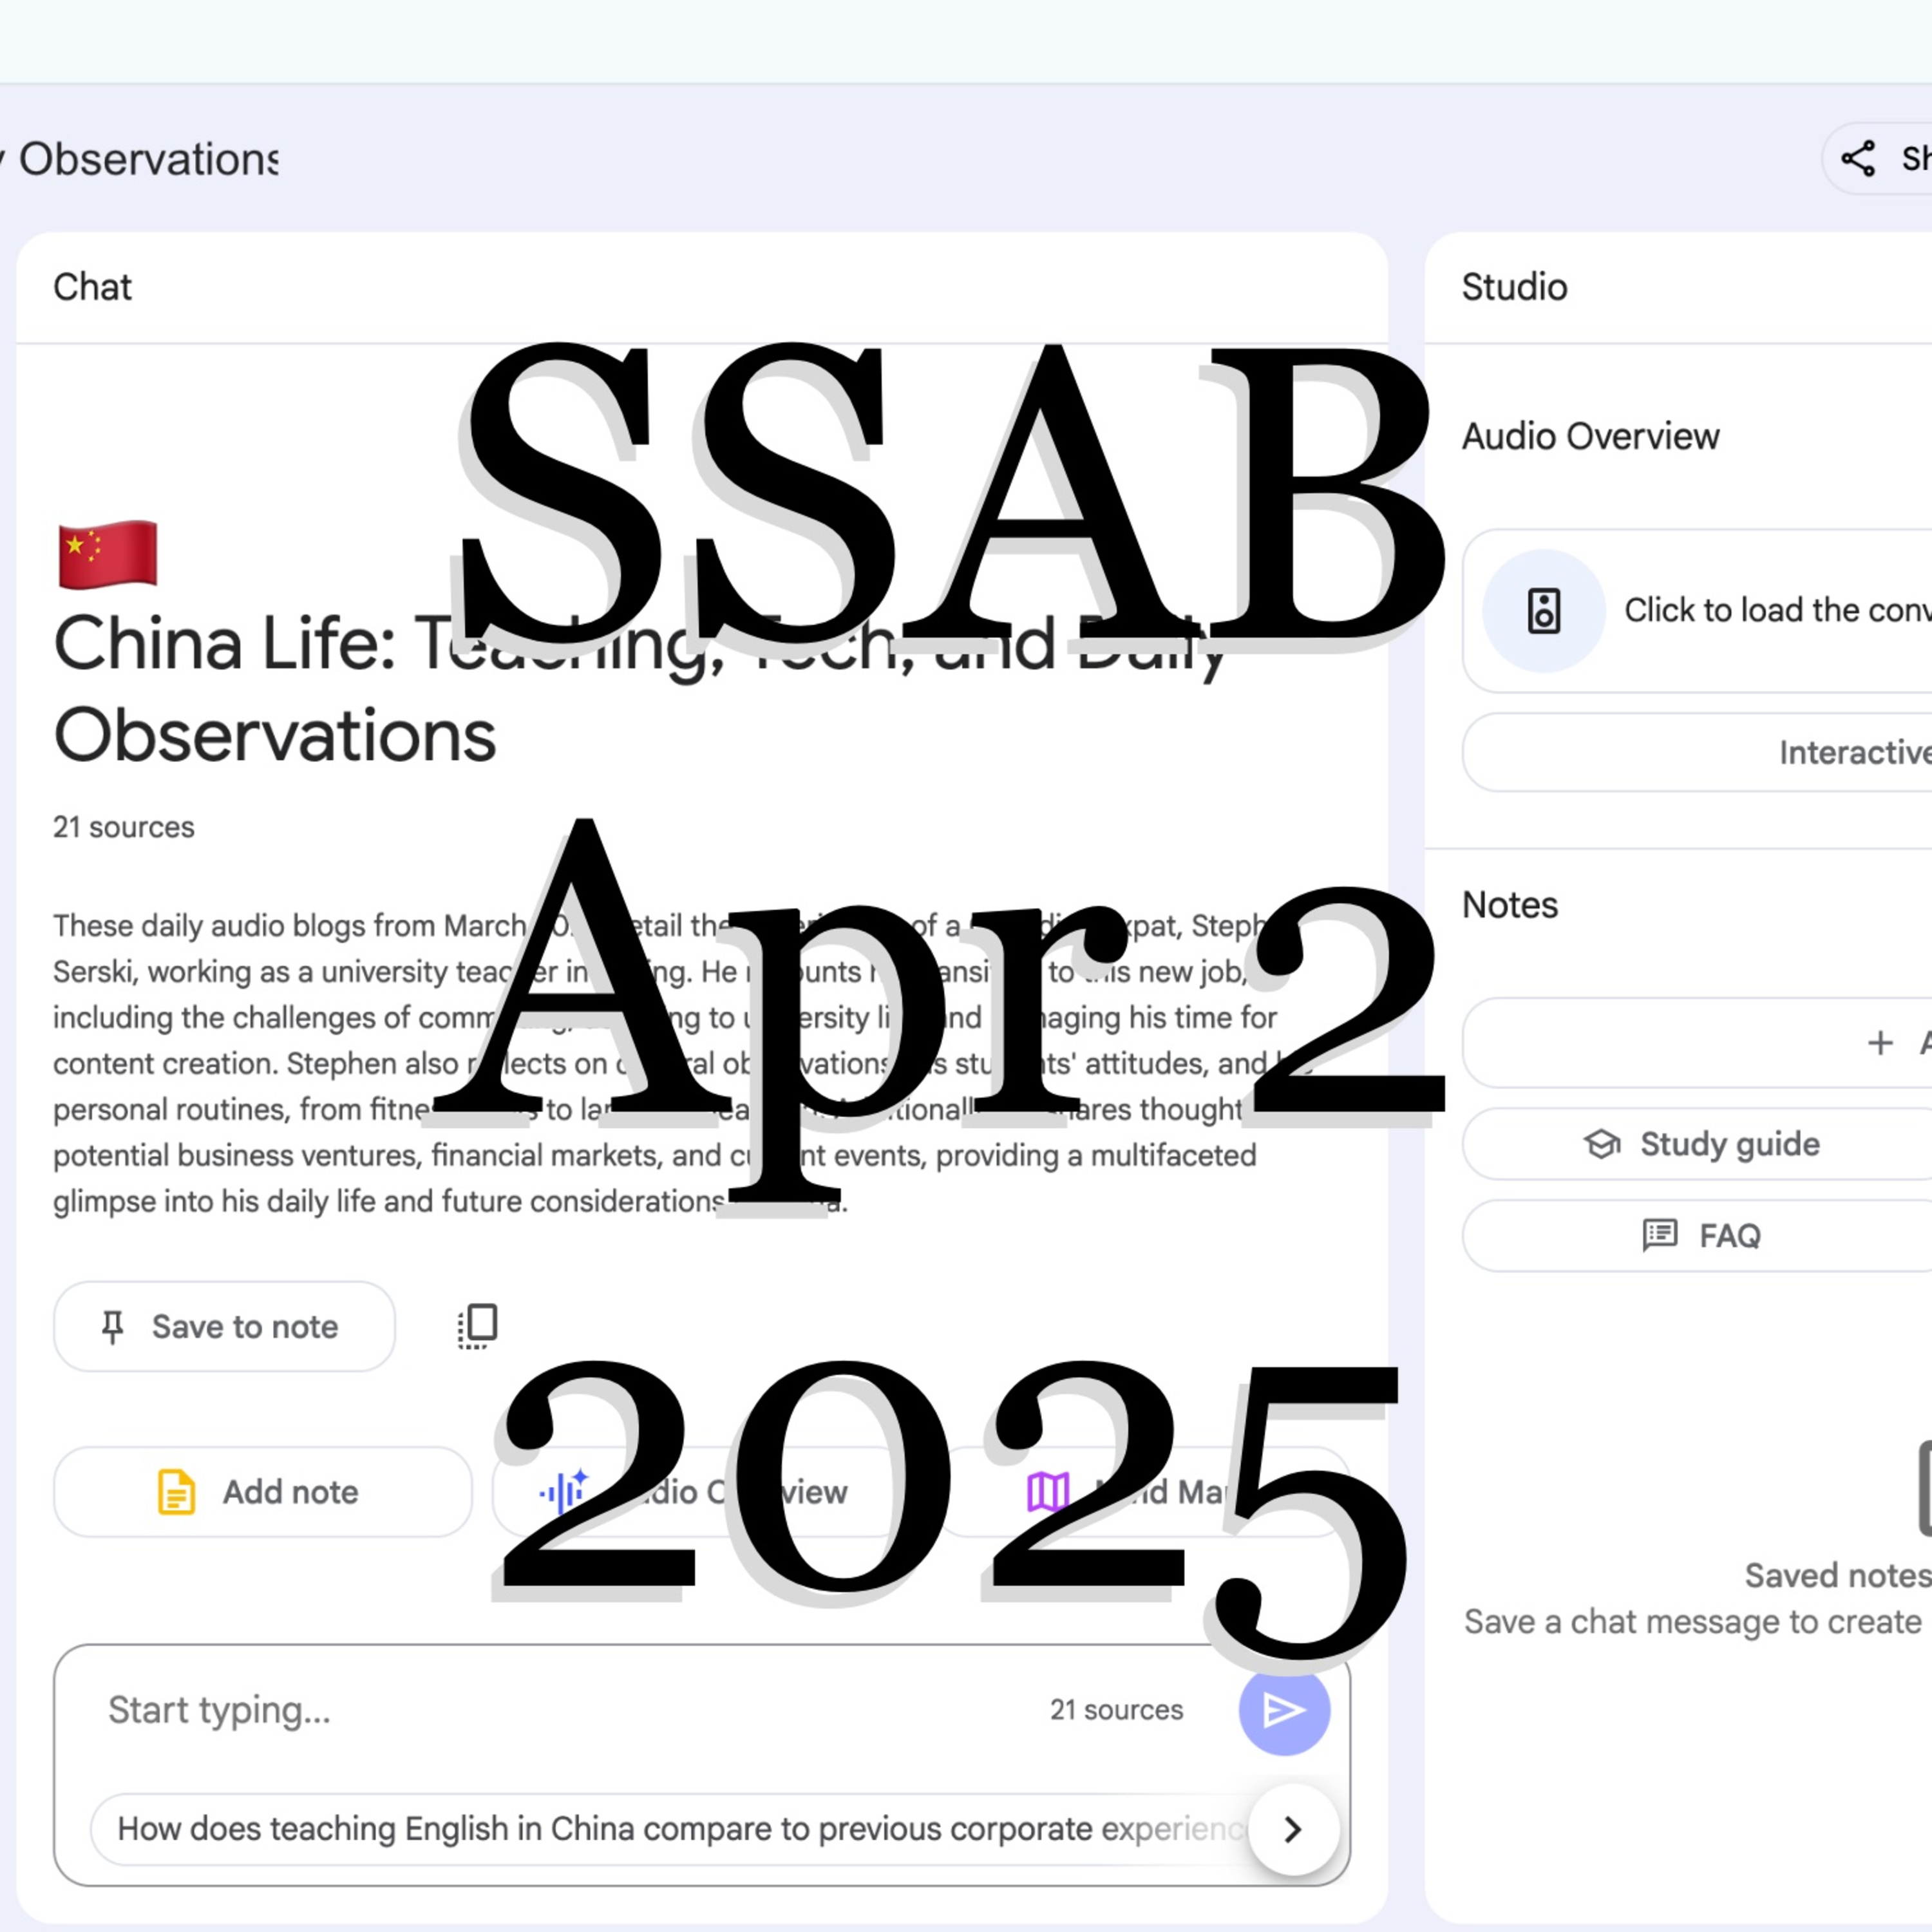This screenshot has width=1932, height=1932.
Task: Click the graduation cap Study guide icon
Action: click(1601, 1144)
